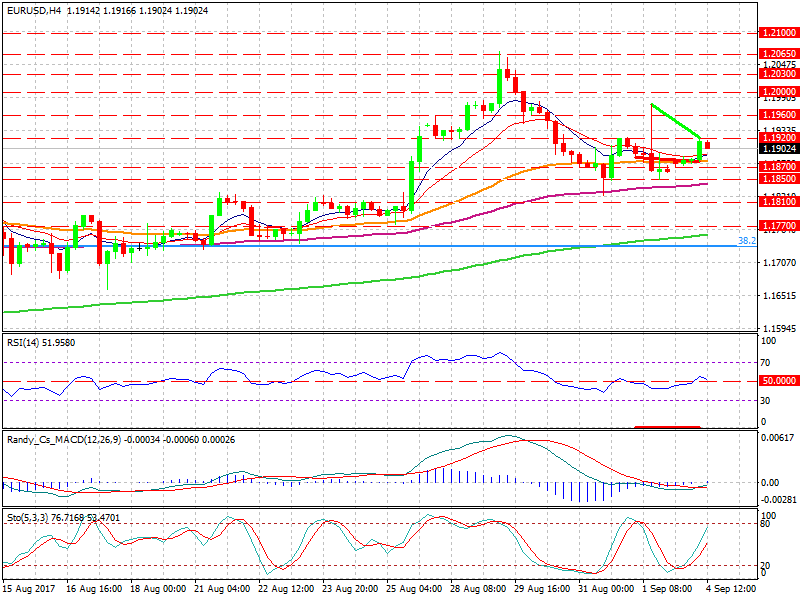
Task: Click the 1 Sep 08:00 time label
Action: [x=667, y=589]
